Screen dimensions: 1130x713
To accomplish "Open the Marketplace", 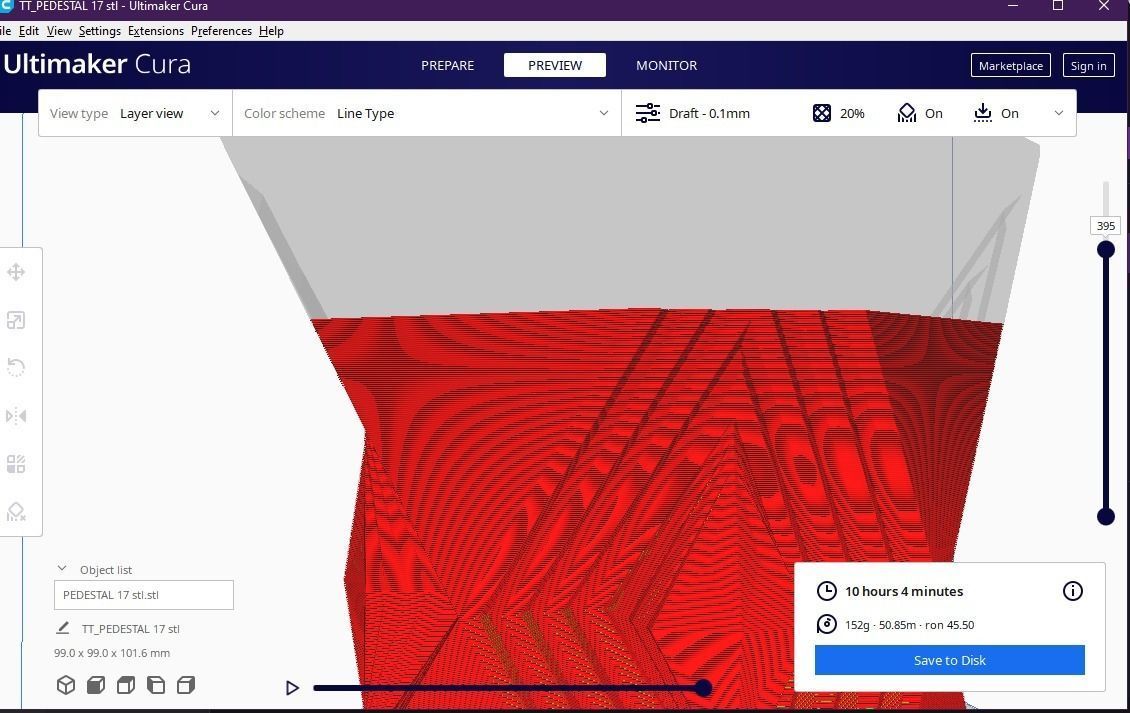I will click(1010, 66).
